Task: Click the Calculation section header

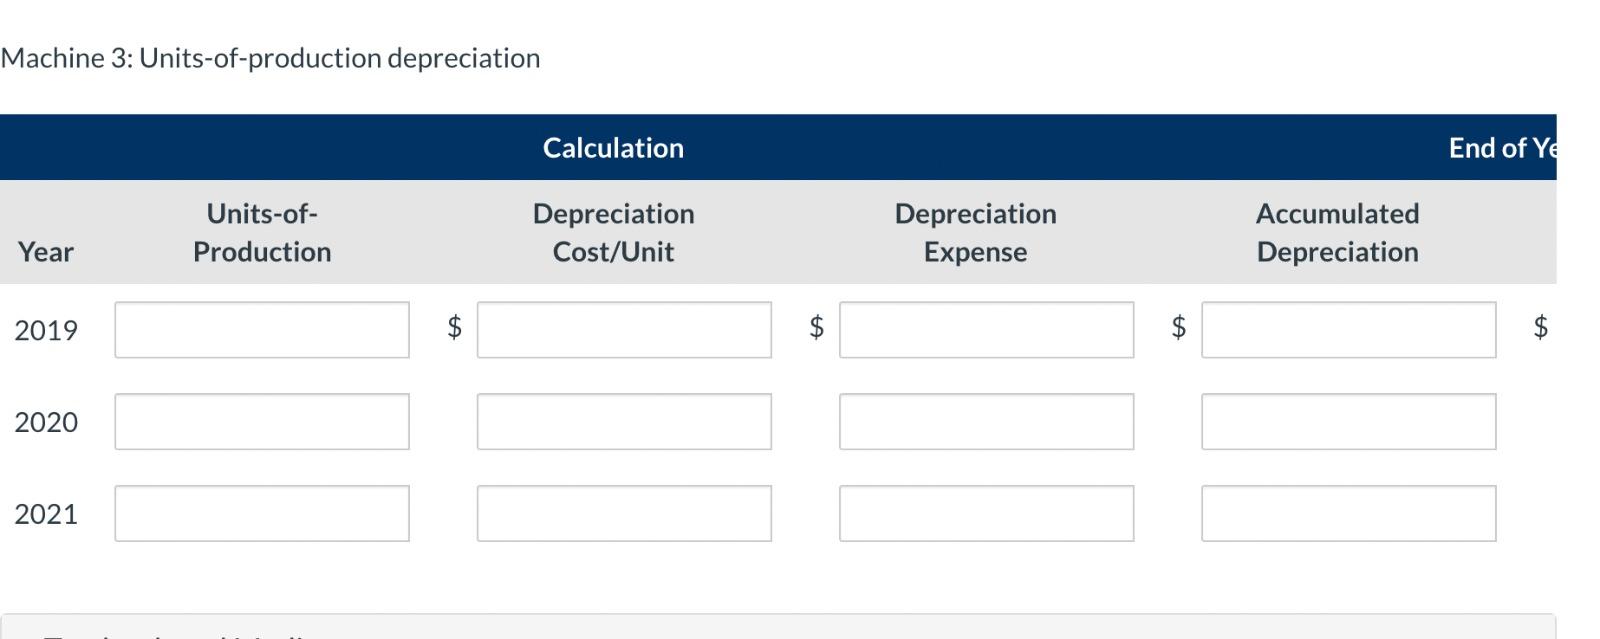Action: (614, 148)
